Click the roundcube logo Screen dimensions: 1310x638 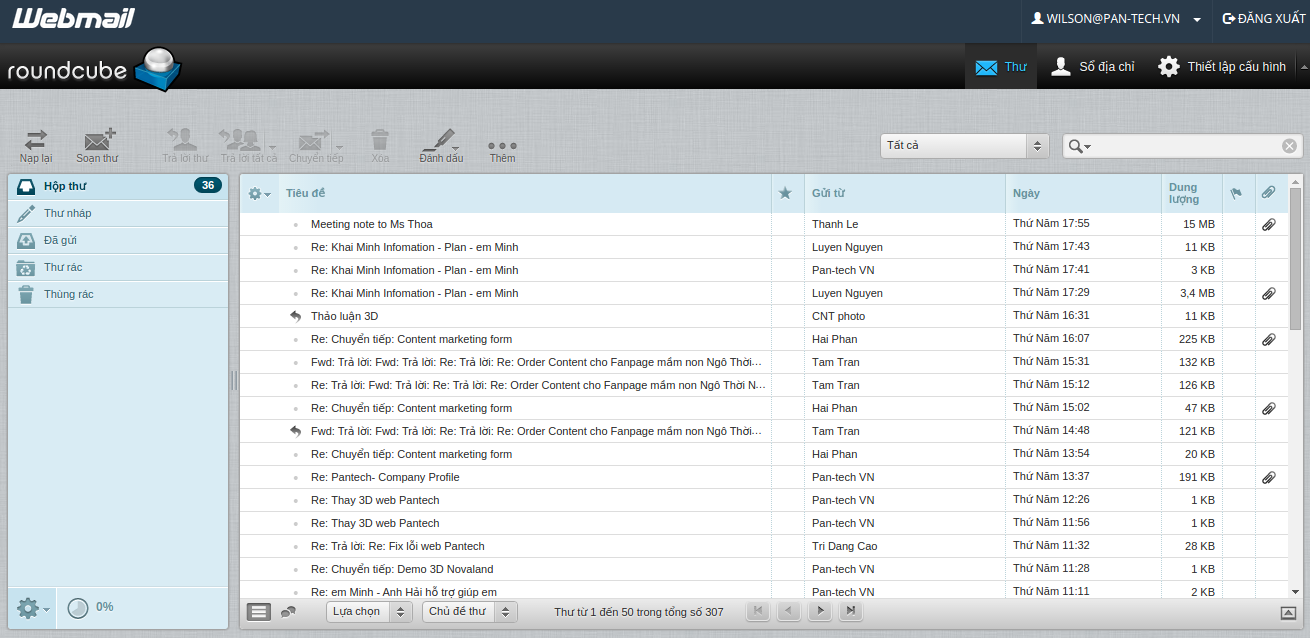click(95, 69)
